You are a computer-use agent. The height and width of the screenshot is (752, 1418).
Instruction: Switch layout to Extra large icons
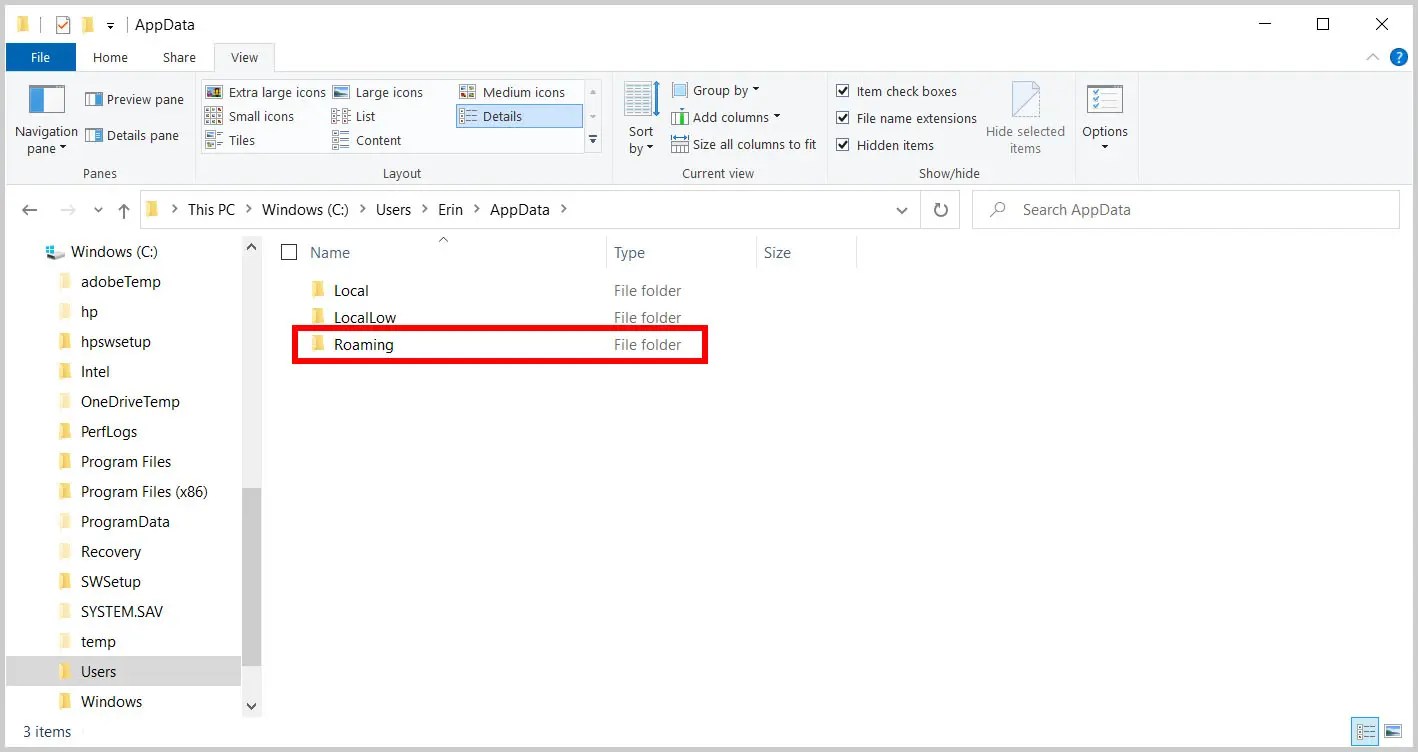(x=265, y=91)
